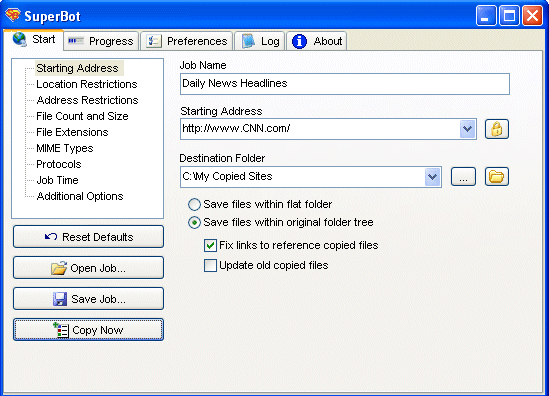Select Additional Options in the tree
549x396 pixels.
click(80, 196)
